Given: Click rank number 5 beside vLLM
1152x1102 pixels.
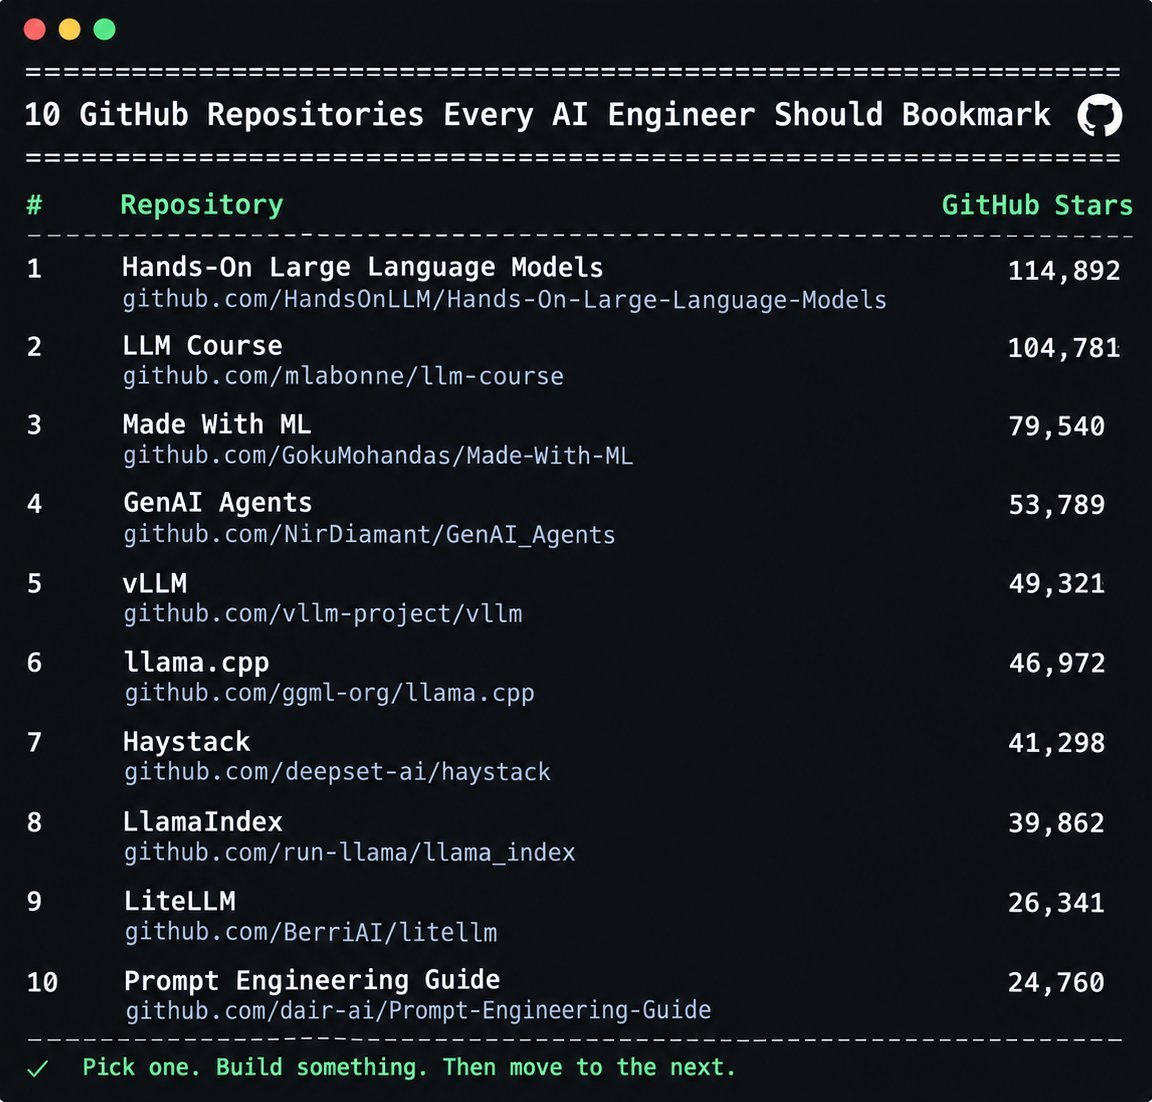Looking at the screenshot, I should coord(35,584).
